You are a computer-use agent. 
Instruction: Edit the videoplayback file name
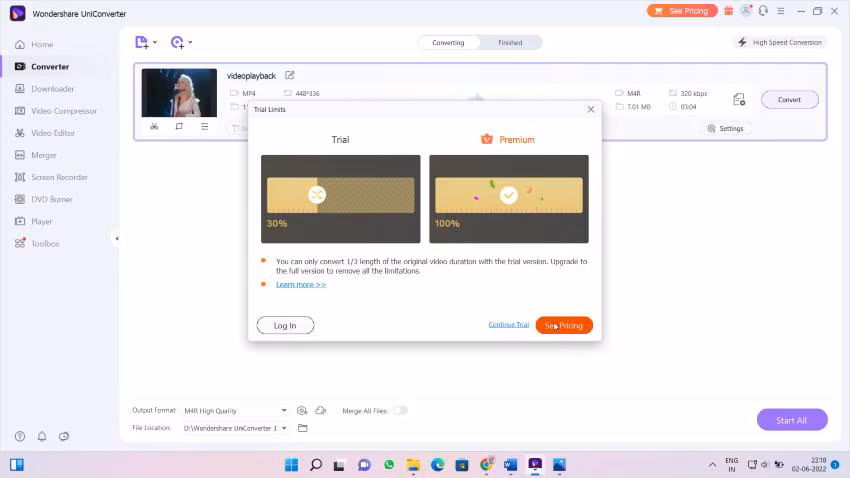(x=290, y=75)
